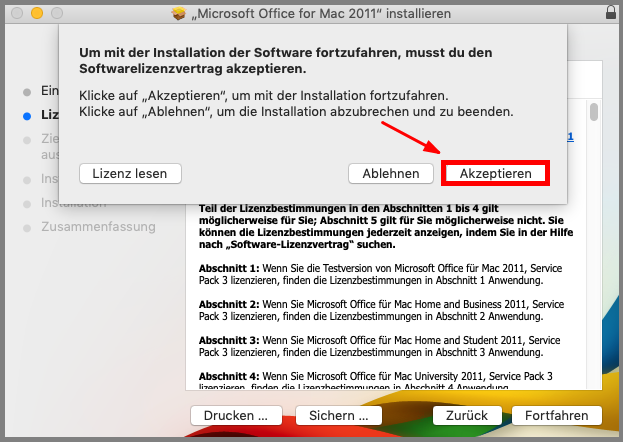Click the Sichern ... button
The height and width of the screenshot is (442, 623).
pos(339,415)
